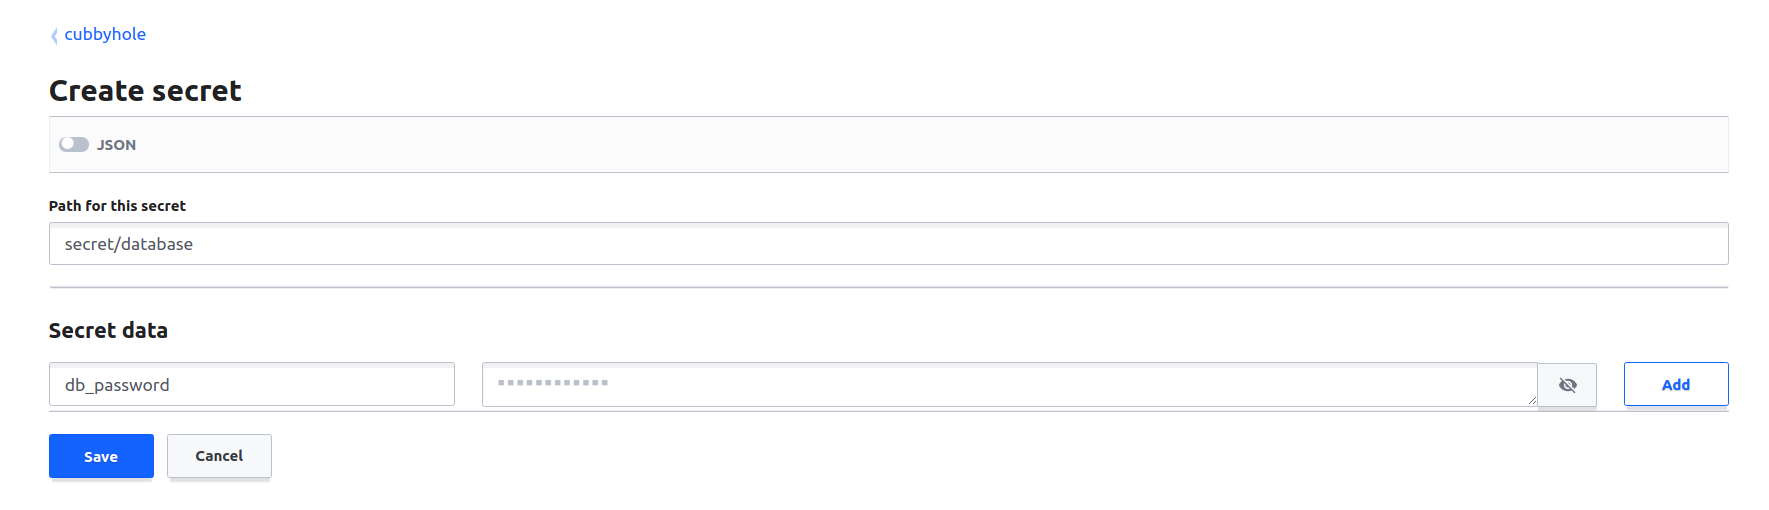1769x510 pixels.
Task: Click the secret/database text in path field
Action: (129, 244)
